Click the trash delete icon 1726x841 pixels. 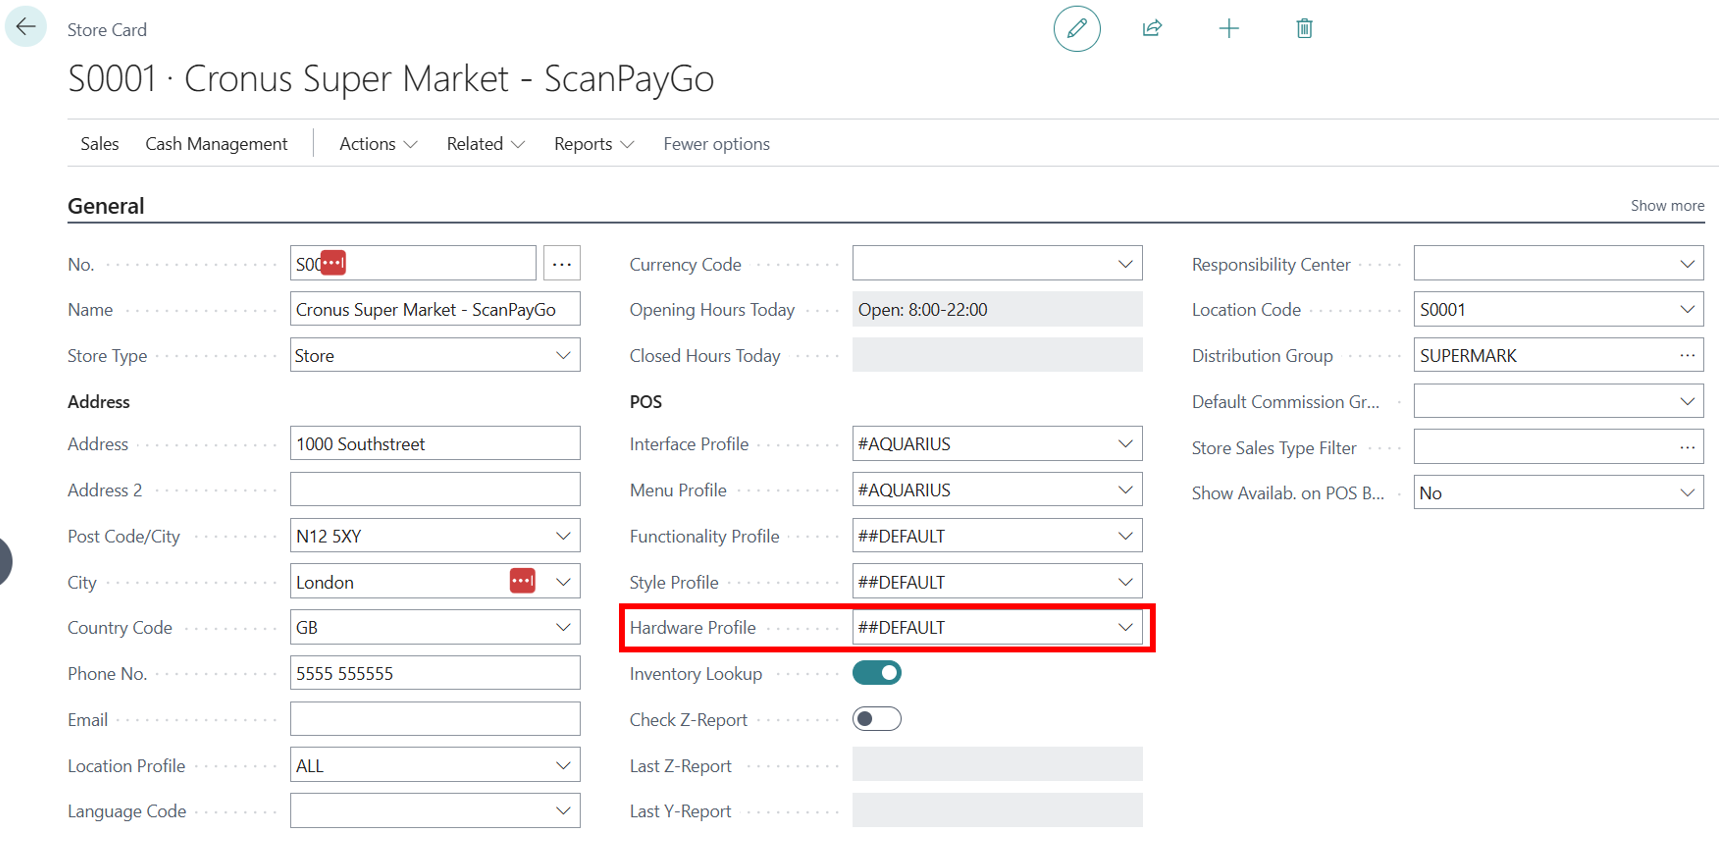(1304, 29)
